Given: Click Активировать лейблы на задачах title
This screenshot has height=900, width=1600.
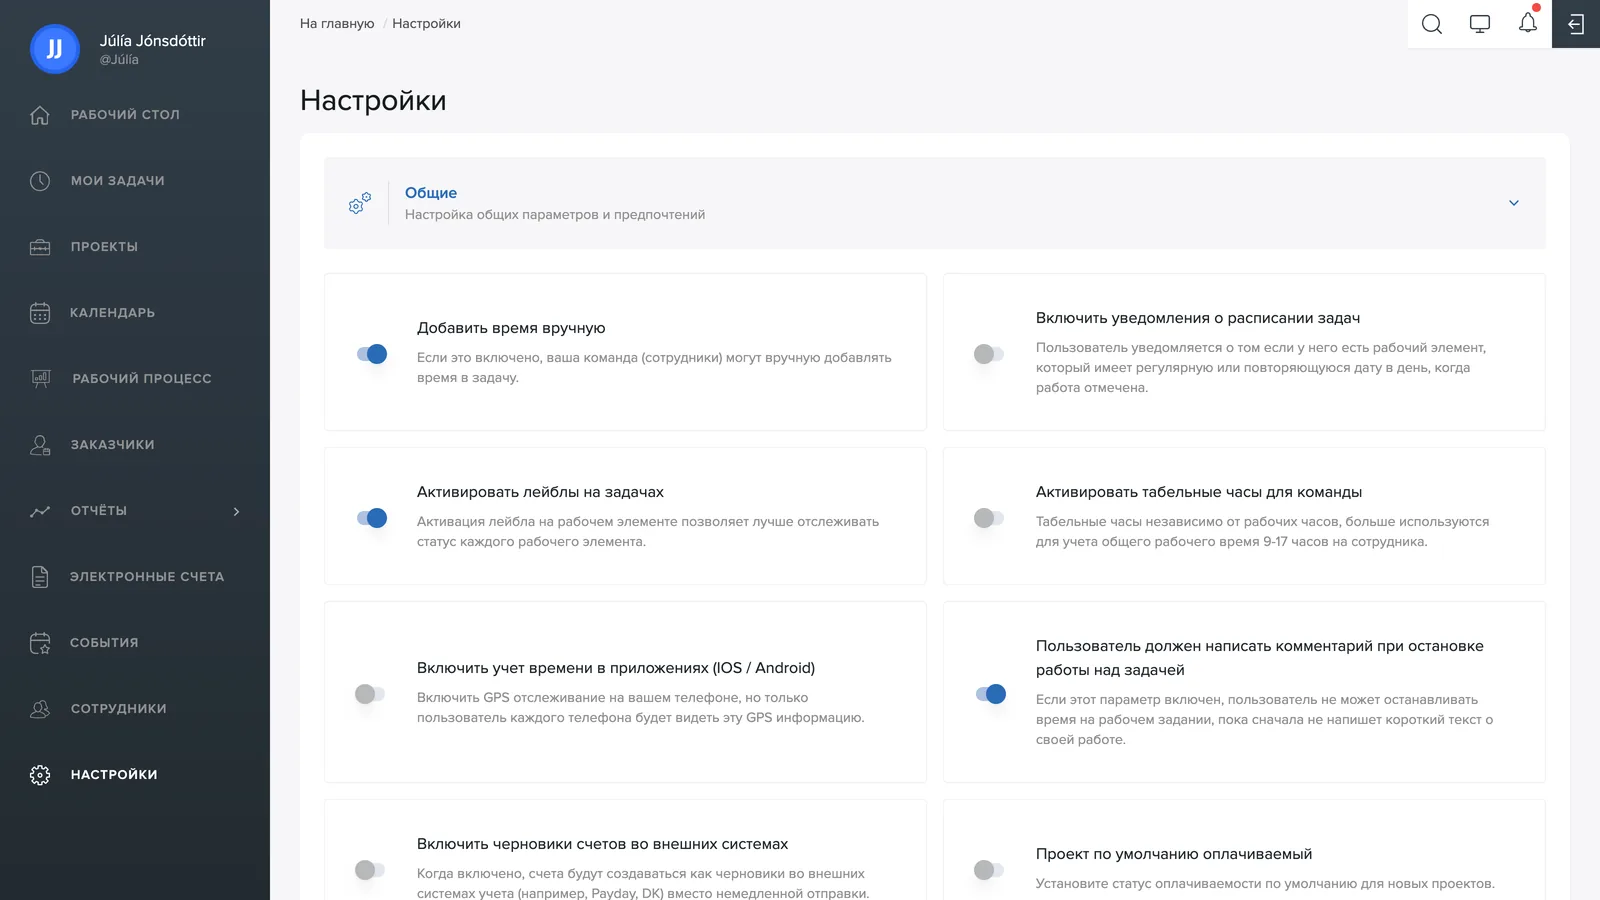Looking at the screenshot, I should click(x=540, y=492).
